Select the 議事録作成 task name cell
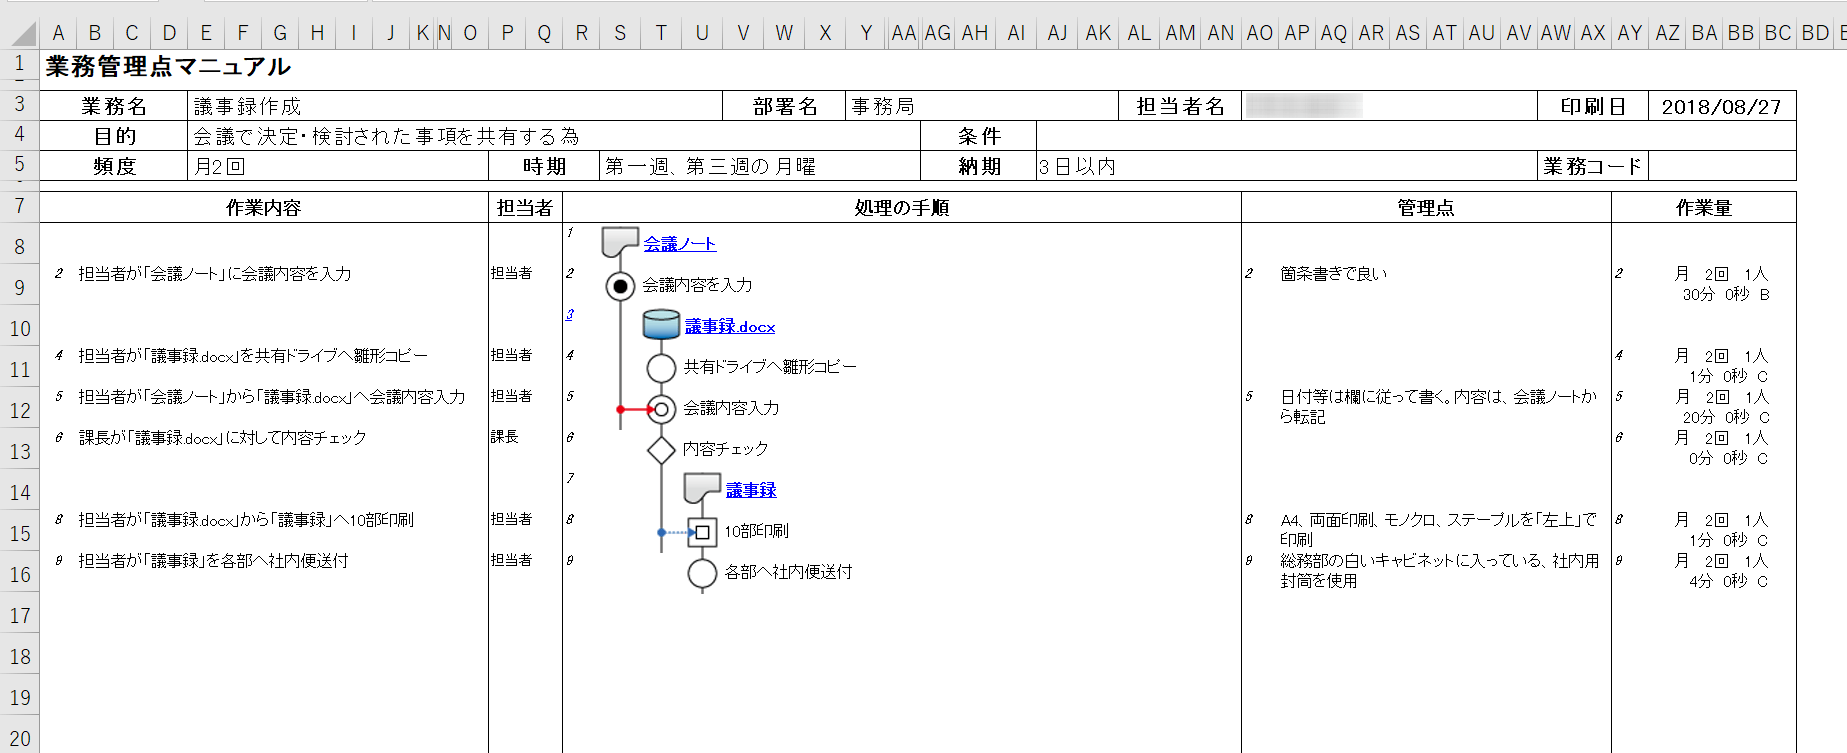 click(x=454, y=107)
